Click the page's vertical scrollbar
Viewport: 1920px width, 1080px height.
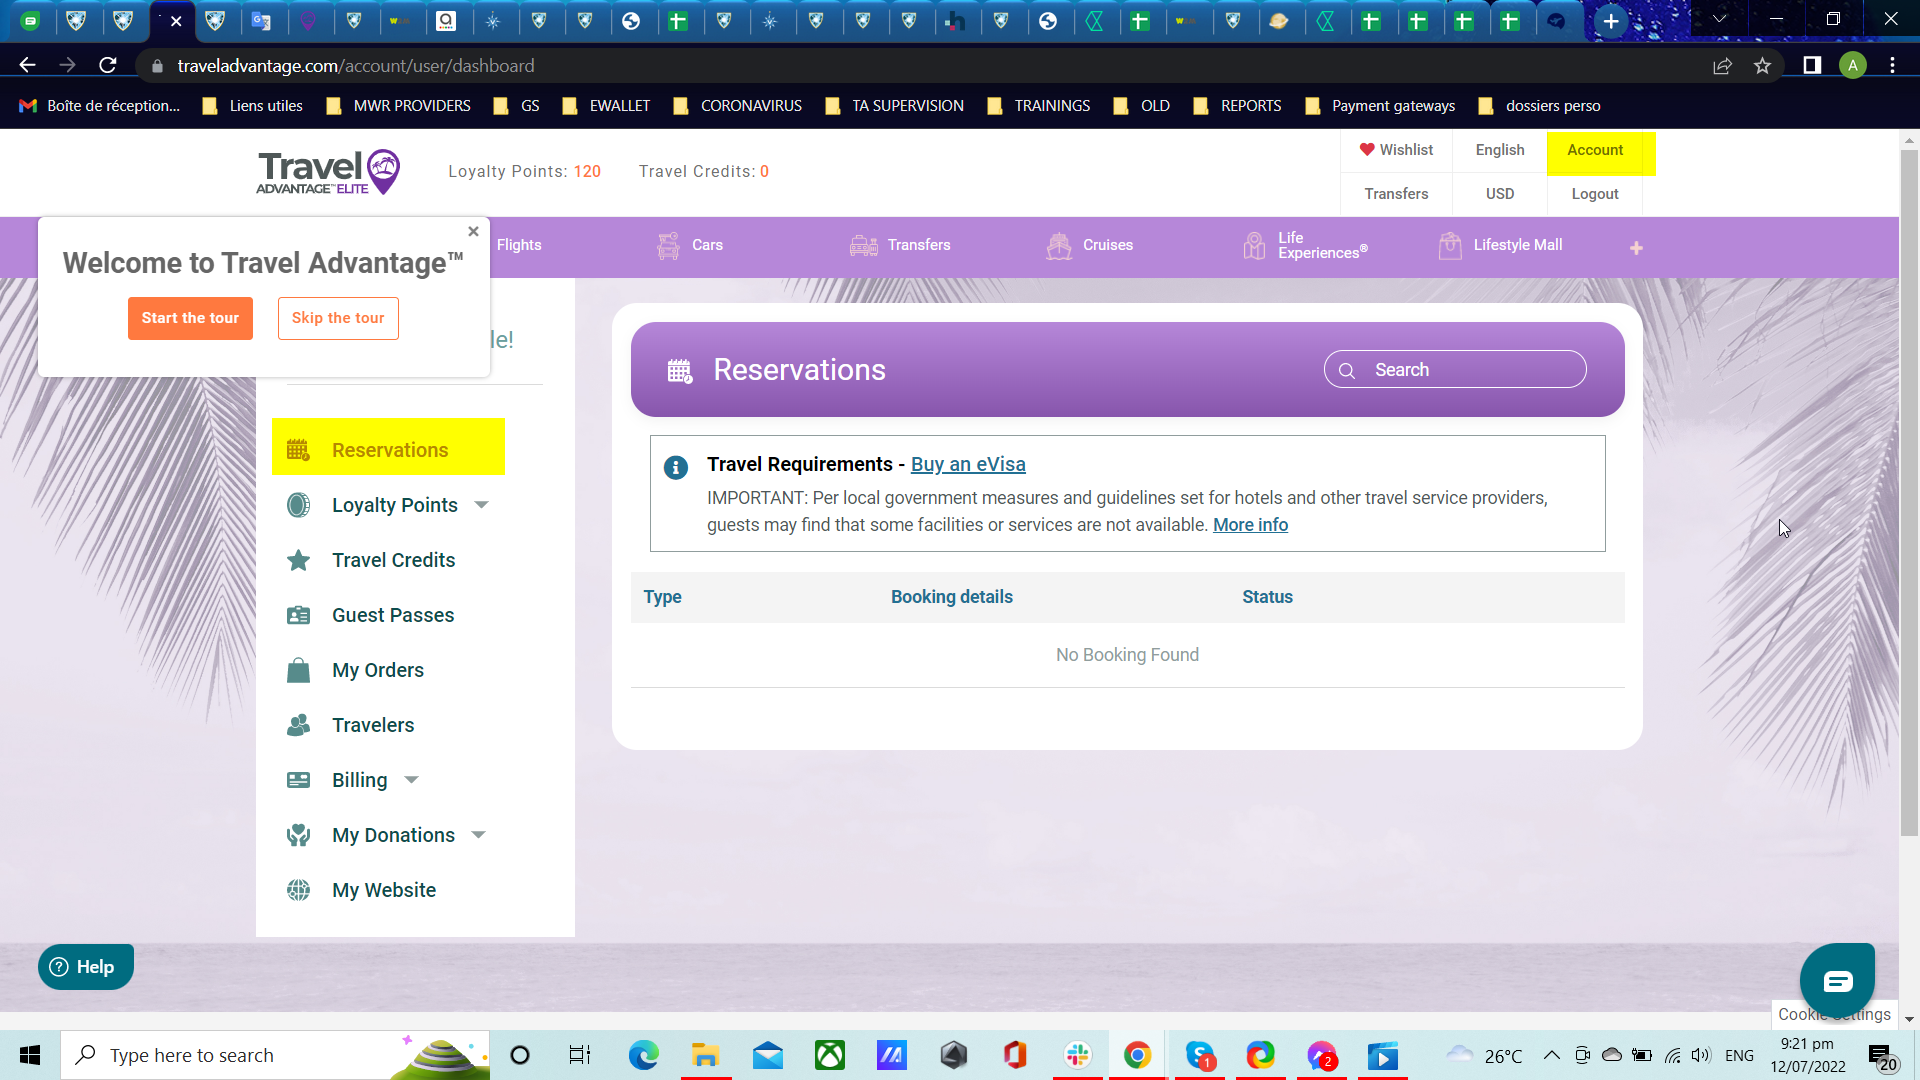click(x=1909, y=490)
